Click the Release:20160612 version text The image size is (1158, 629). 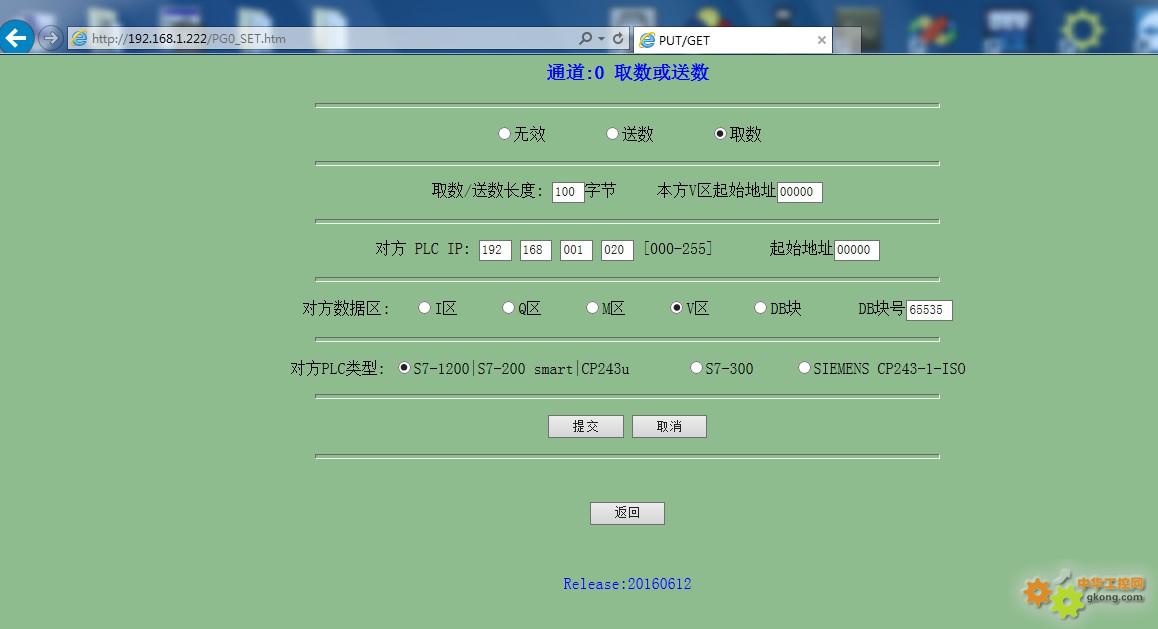click(x=627, y=584)
